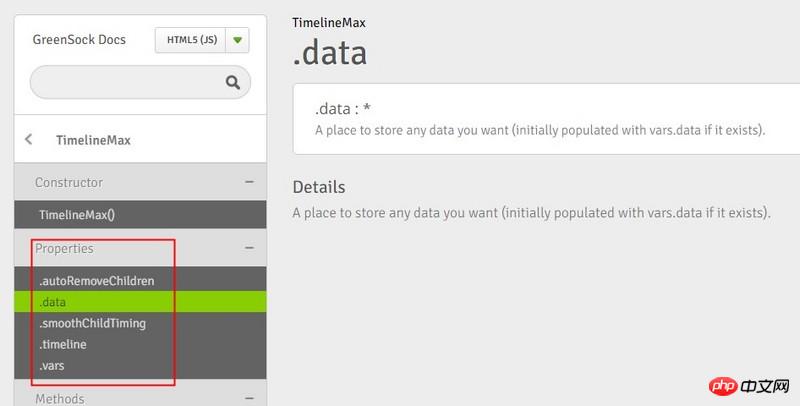The image size is (800, 406).
Task: Open the TimelineMax() constructor entry
Action: [78, 215]
